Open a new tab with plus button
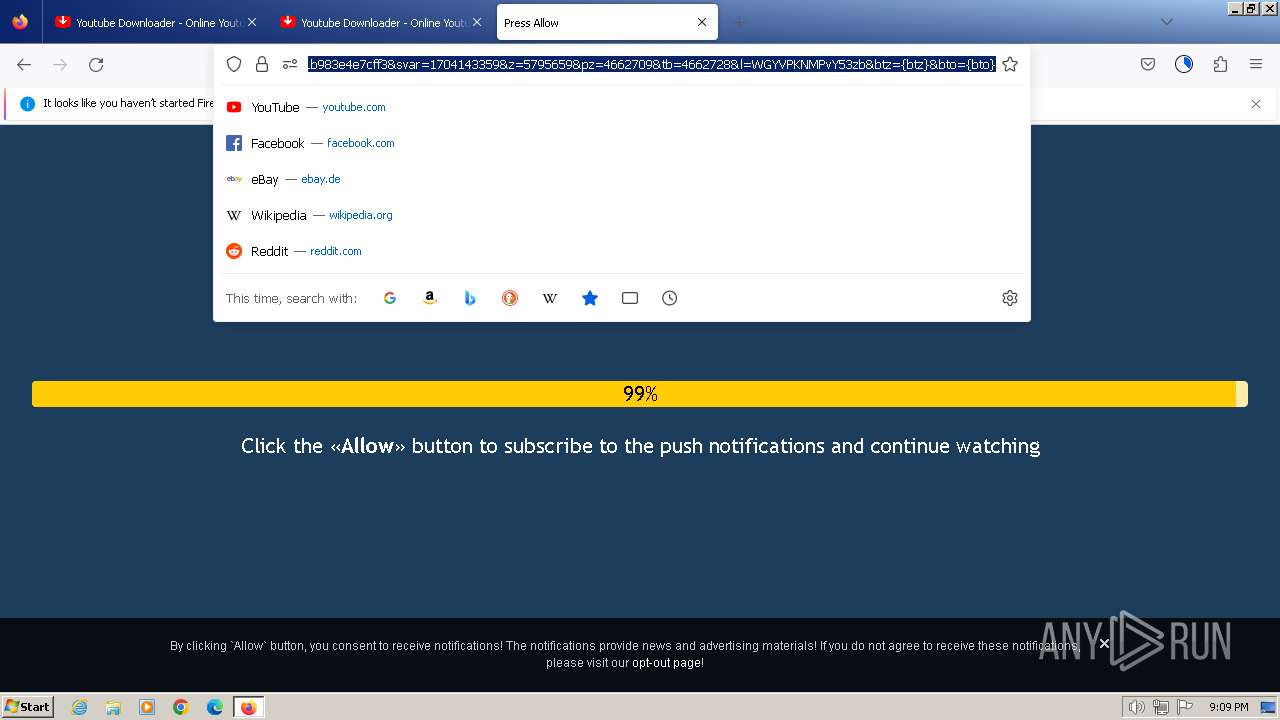Image resolution: width=1280 pixels, height=720 pixels. tap(739, 22)
